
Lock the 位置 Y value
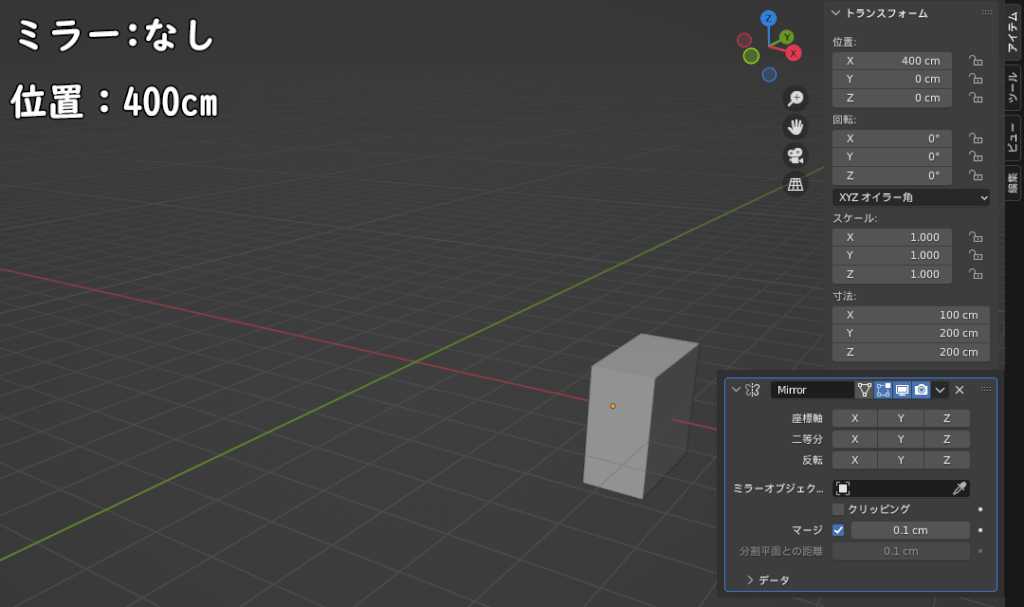coord(976,79)
